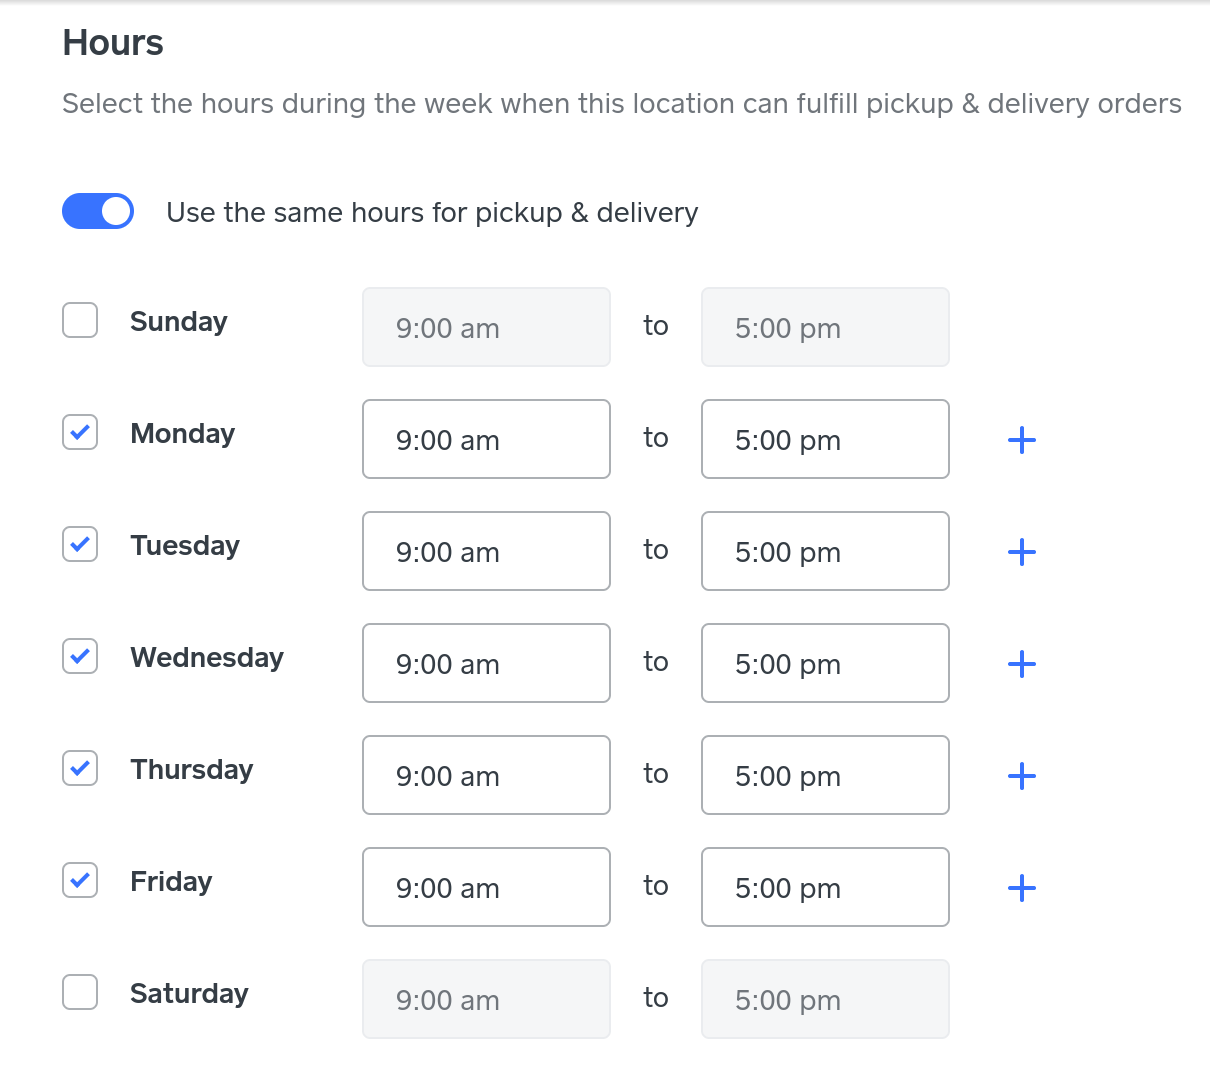Change Thursday opening time
1210x1068 pixels.
(486, 776)
